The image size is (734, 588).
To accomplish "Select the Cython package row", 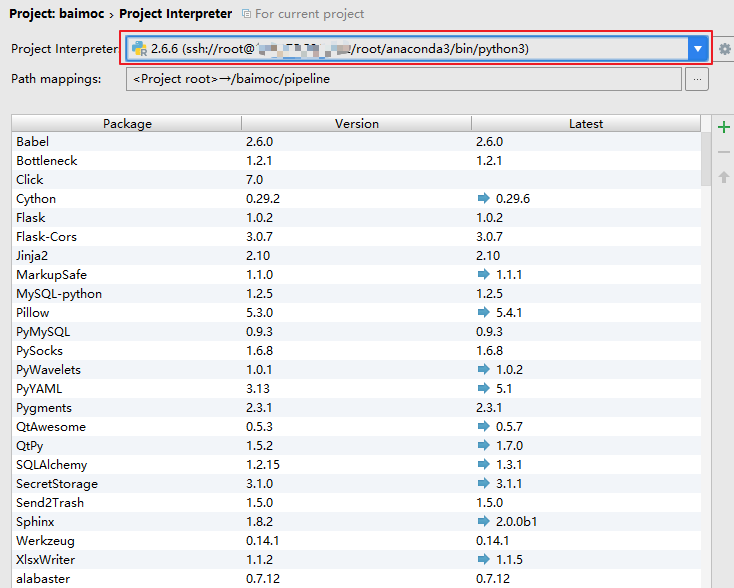I will [356, 198].
